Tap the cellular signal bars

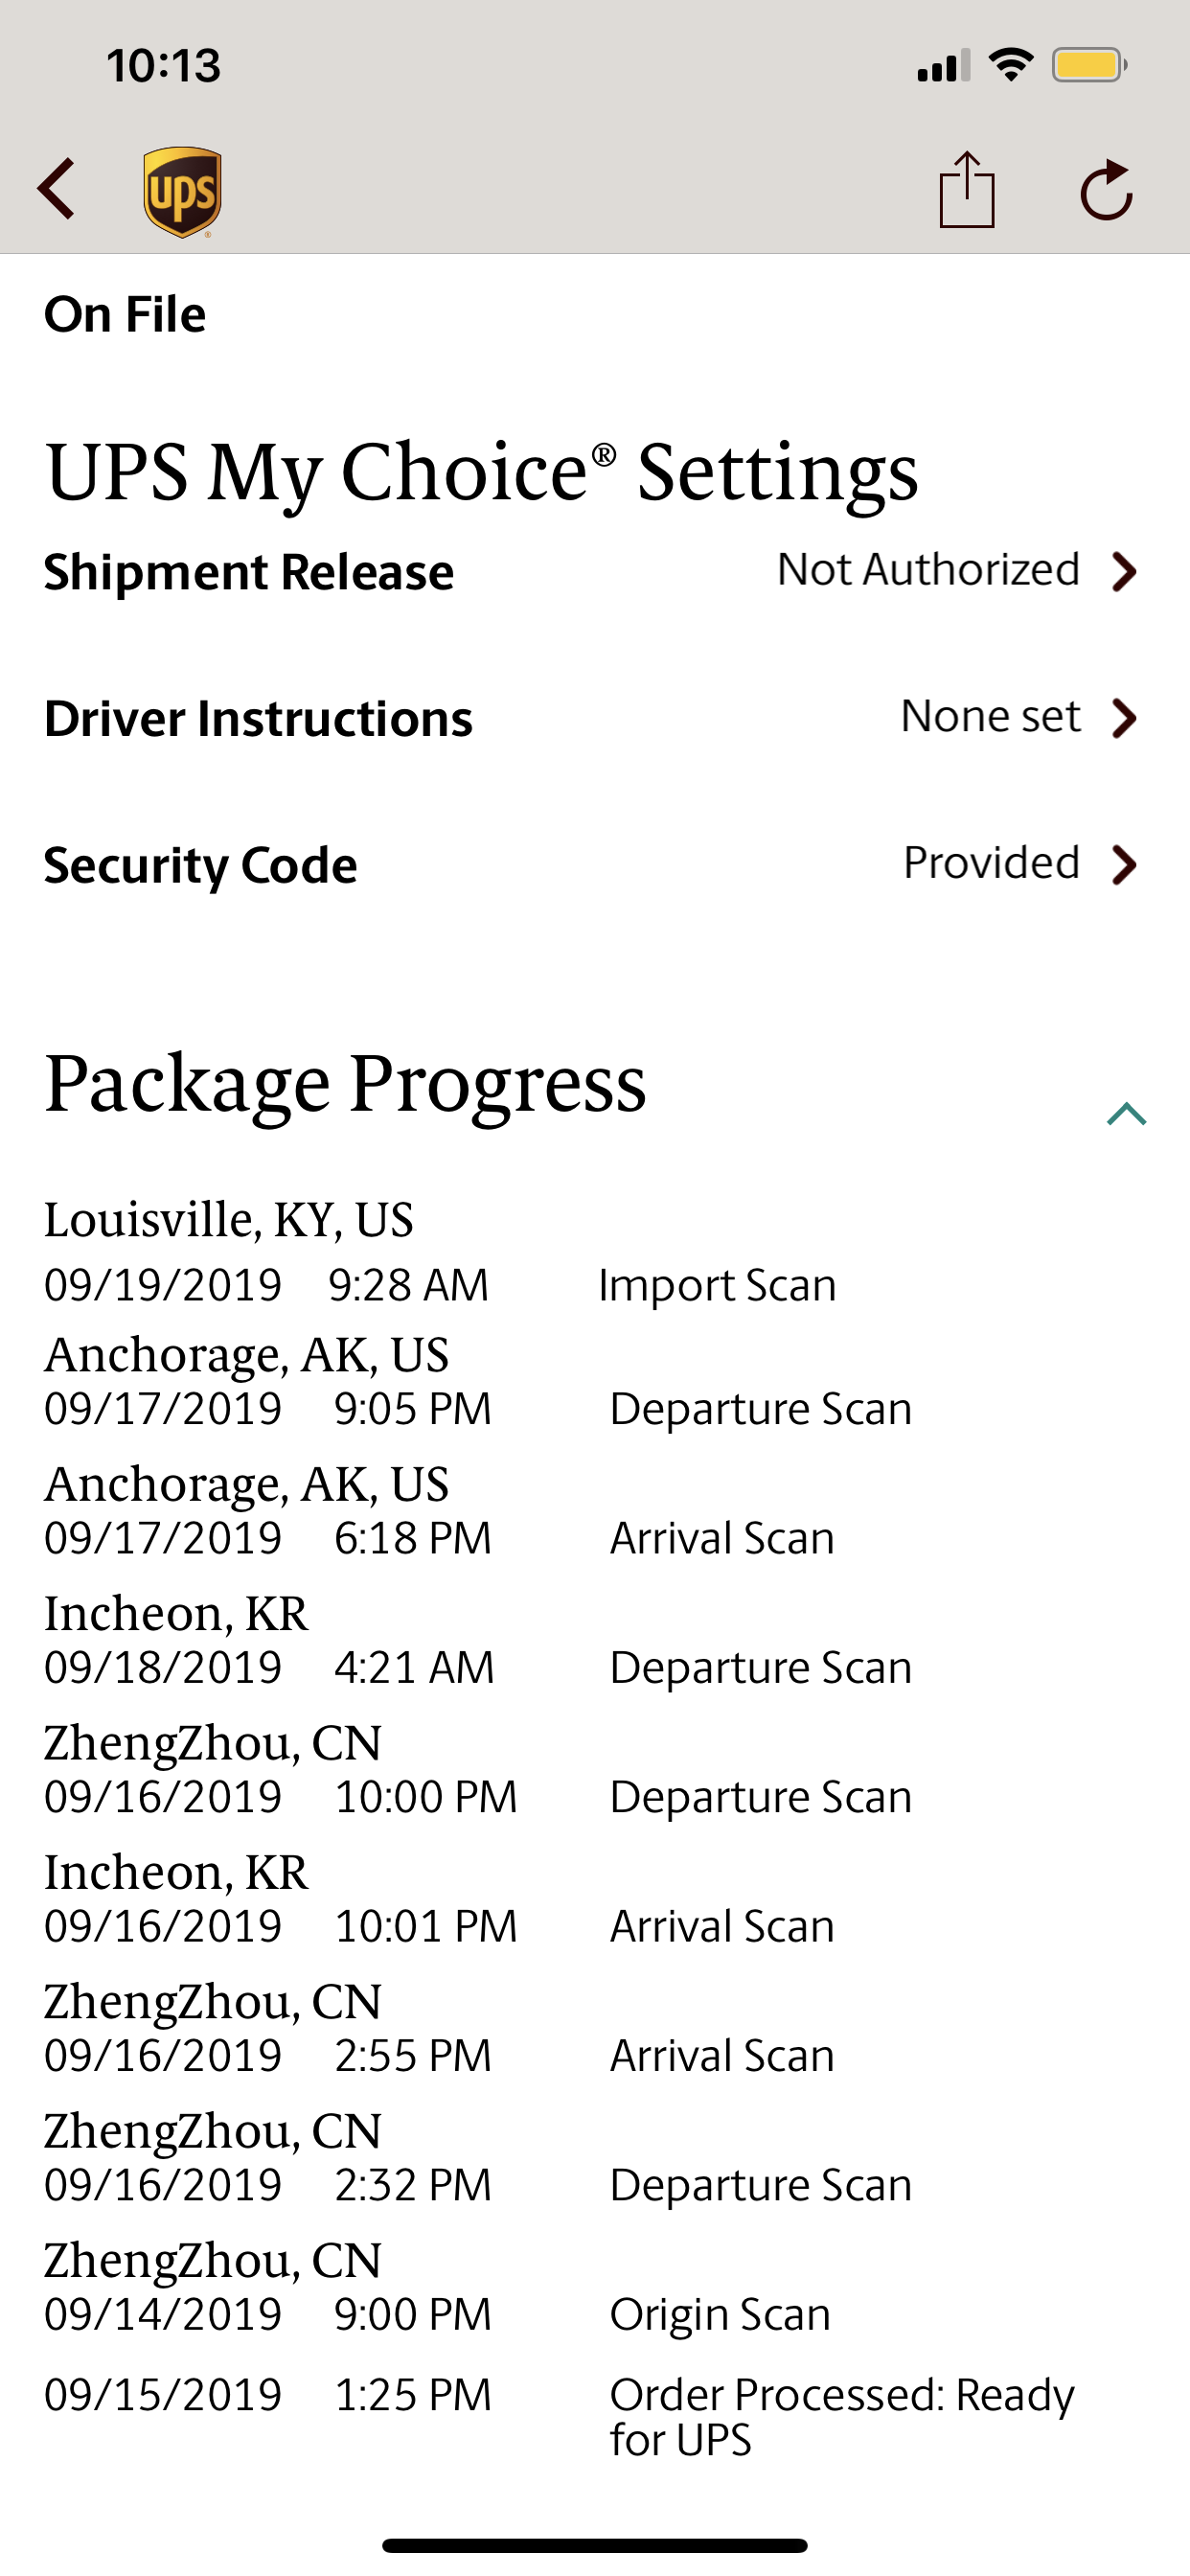[944, 65]
